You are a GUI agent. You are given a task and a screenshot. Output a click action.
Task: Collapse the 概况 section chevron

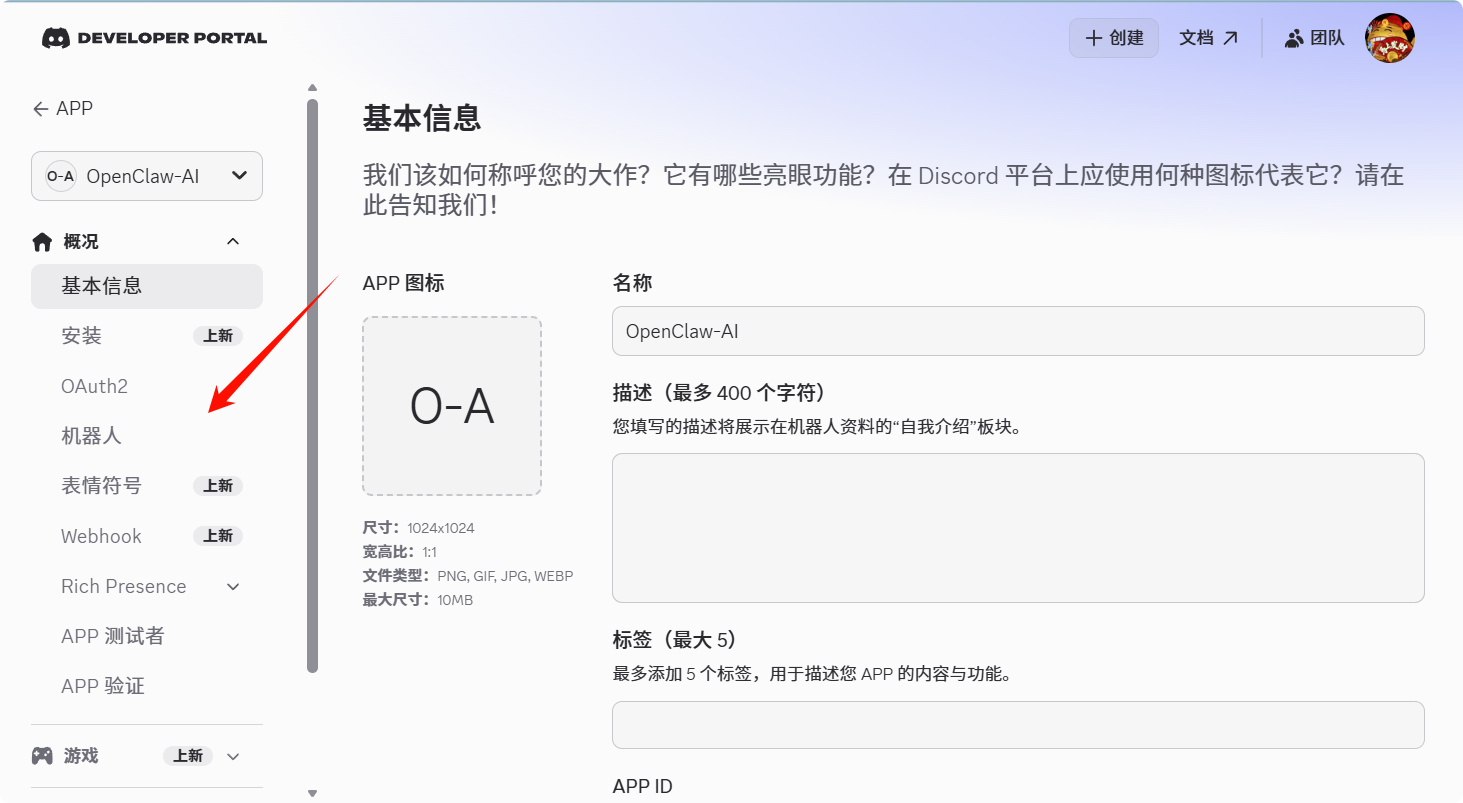pyautogui.click(x=233, y=242)
